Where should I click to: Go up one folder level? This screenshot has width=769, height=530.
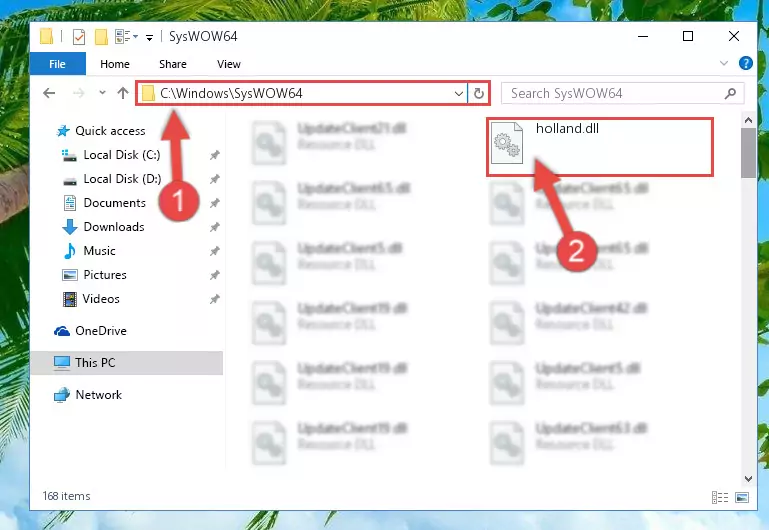tap(123, 93)
